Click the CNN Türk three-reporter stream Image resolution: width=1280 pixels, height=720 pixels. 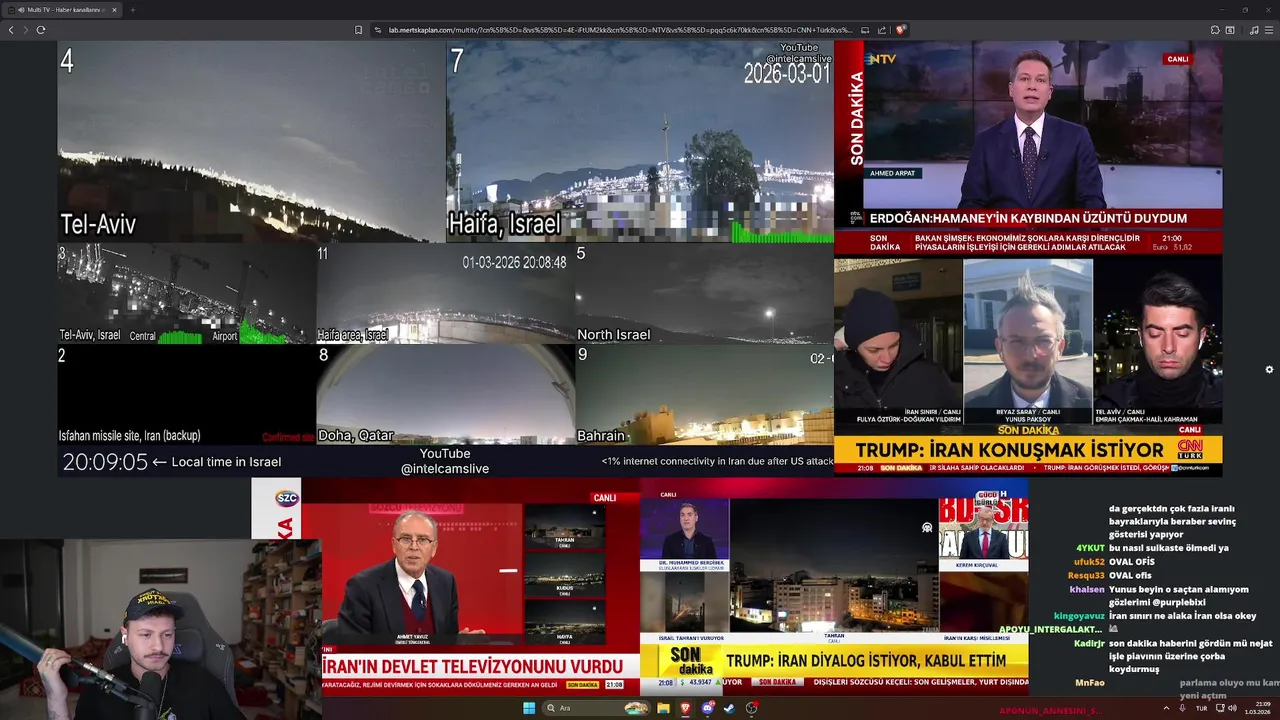pyautogui.click(x=1028, y=366)
